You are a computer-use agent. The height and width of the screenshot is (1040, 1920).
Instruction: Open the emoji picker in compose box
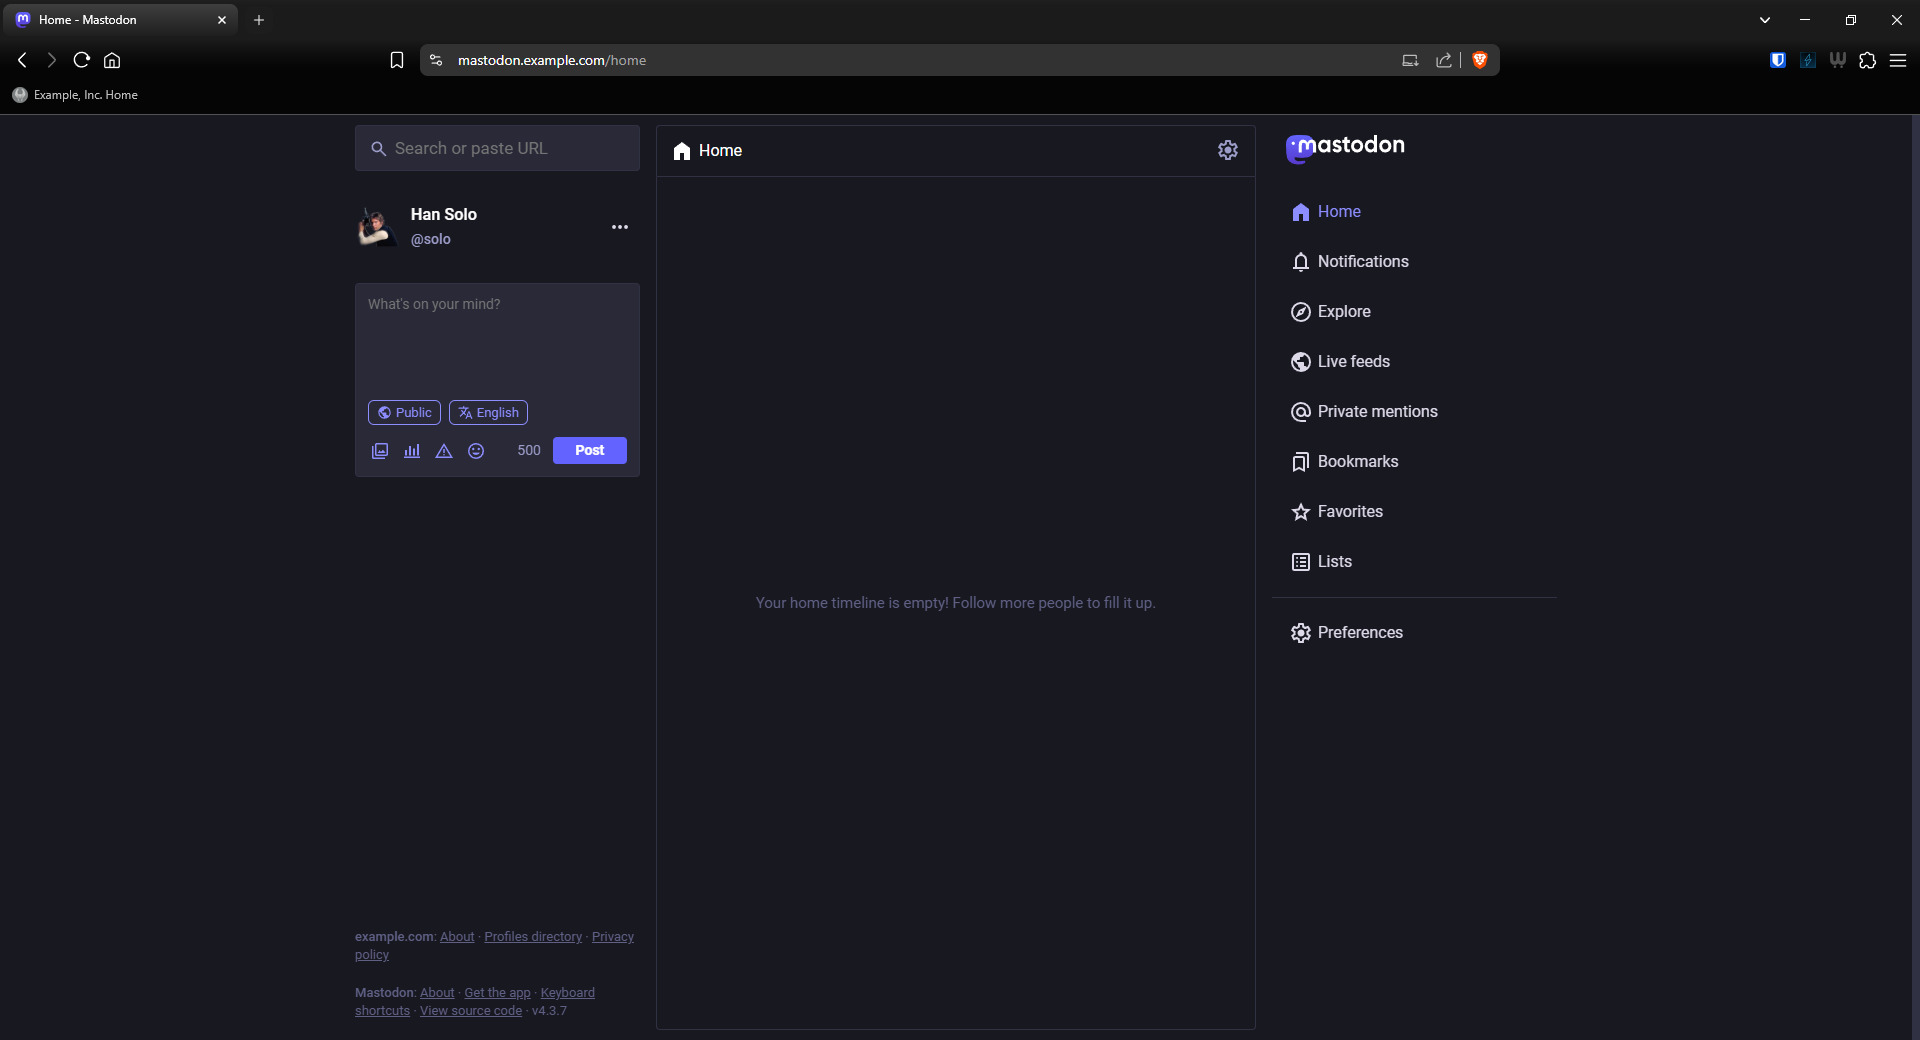tap(476, 451)
